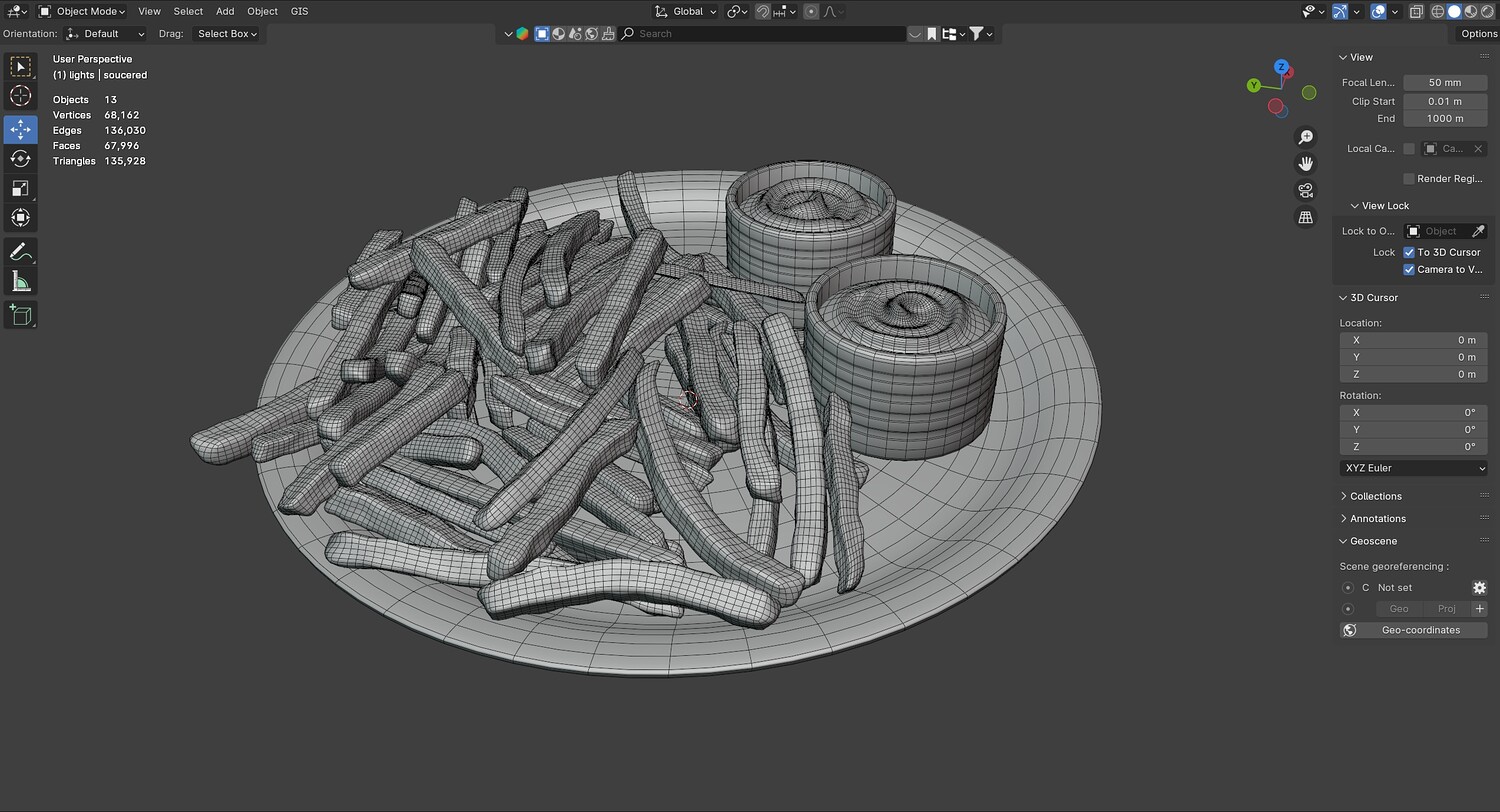Open the Geoscene settings gear
Image resolution: width=1500 pixels, height=812 pixels.
[1479, 588]
